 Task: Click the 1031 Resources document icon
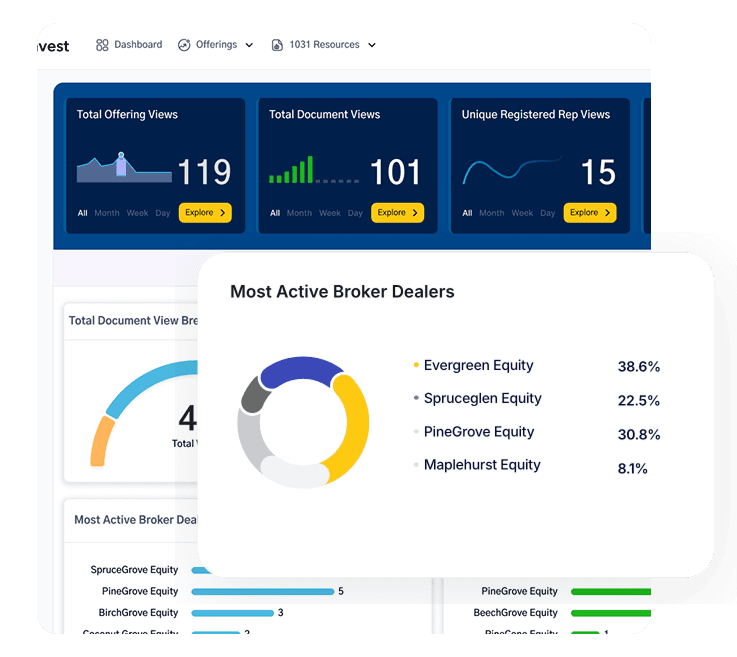click(x=277, y=45)
